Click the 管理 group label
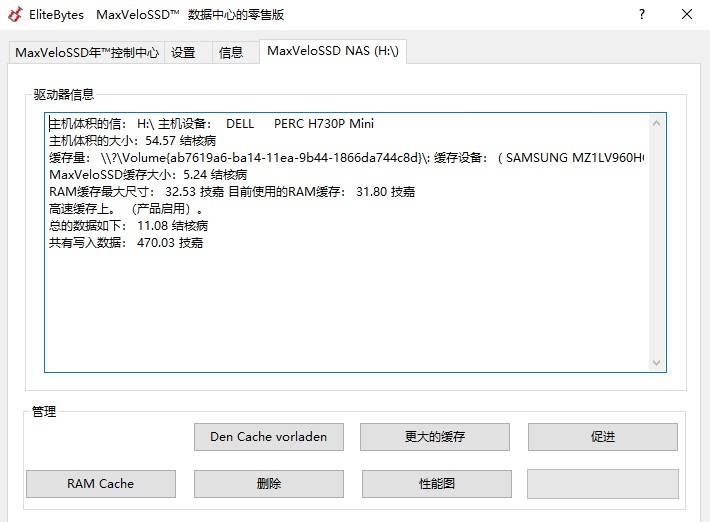This screenshot has height=522, width=710. [44, 412]
